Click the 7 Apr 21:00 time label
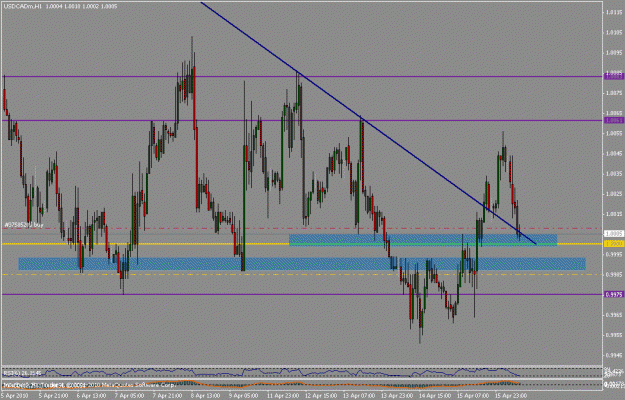Image resolution: width=625 pixels, height=400 pixels. tap(167, 396)
